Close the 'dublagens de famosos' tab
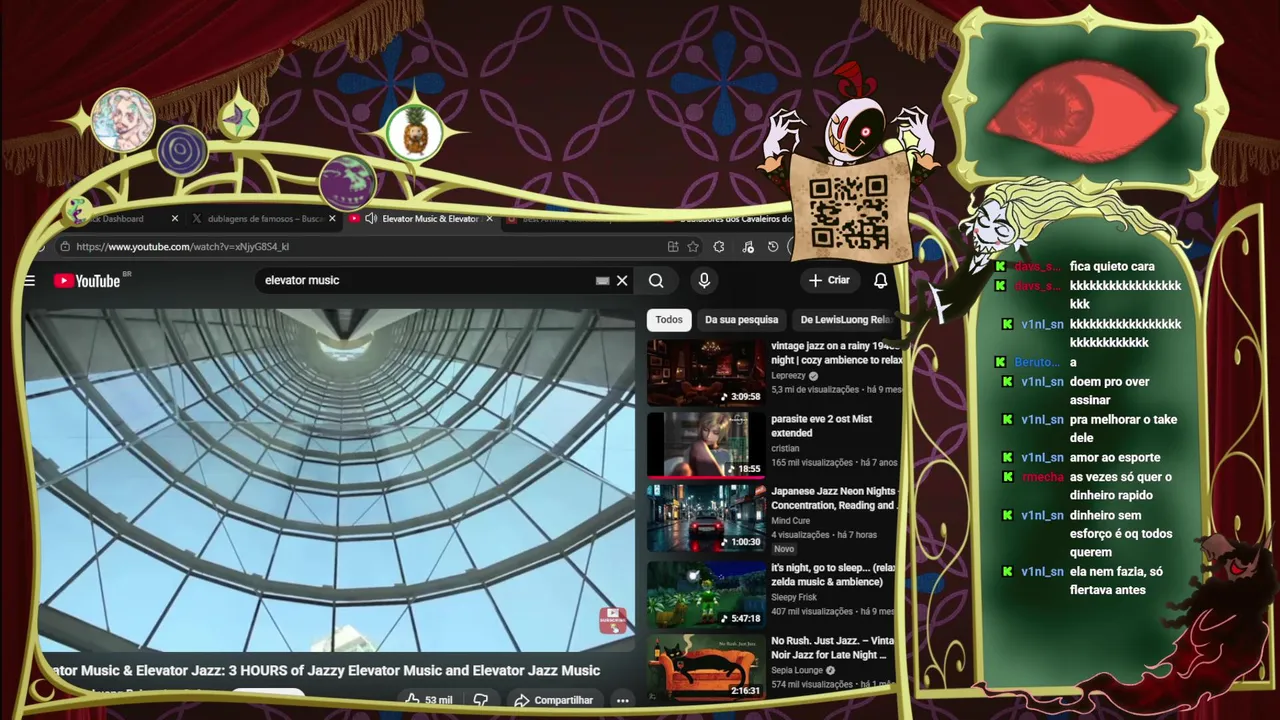This screenshot has height=720, width=1280. point(334,219)
